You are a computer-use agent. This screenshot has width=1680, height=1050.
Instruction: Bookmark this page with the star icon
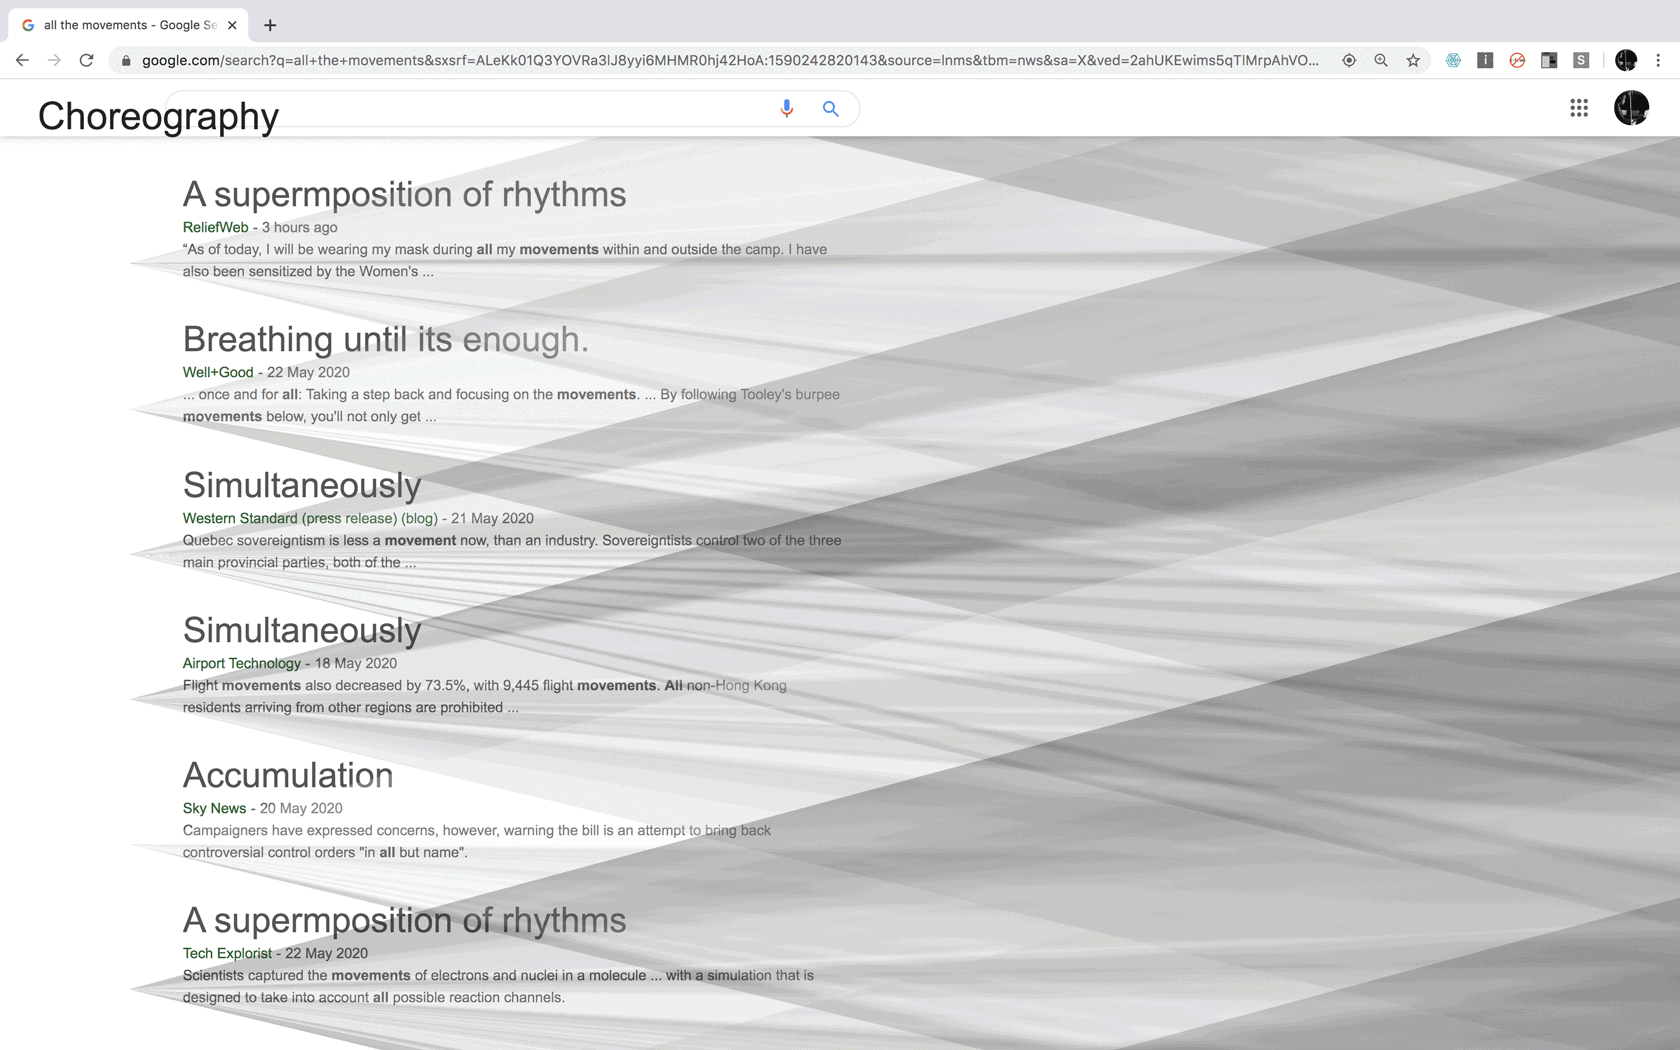click(x=1413, y=60)
